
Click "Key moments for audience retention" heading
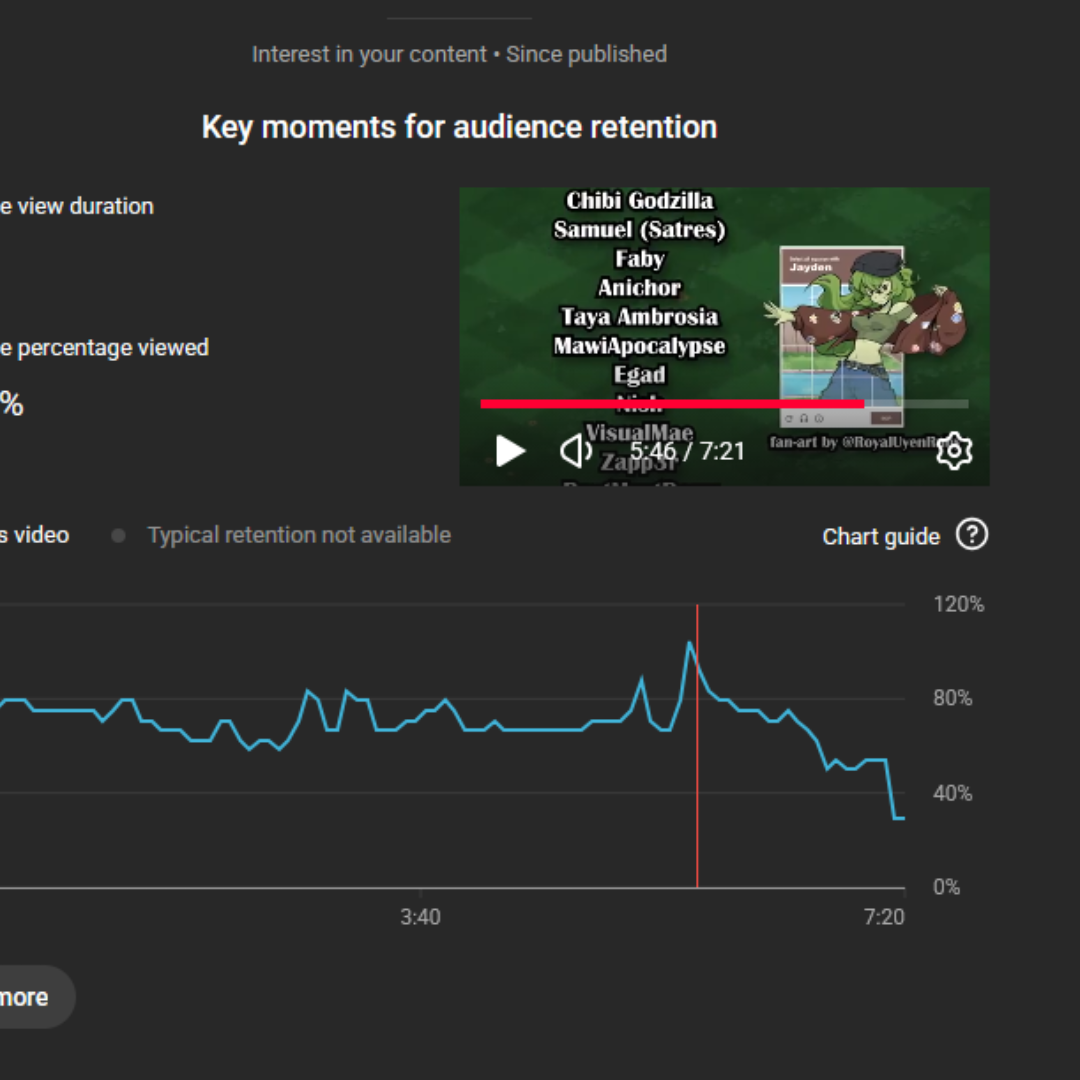pyautogui.click(x=459, y=127)
